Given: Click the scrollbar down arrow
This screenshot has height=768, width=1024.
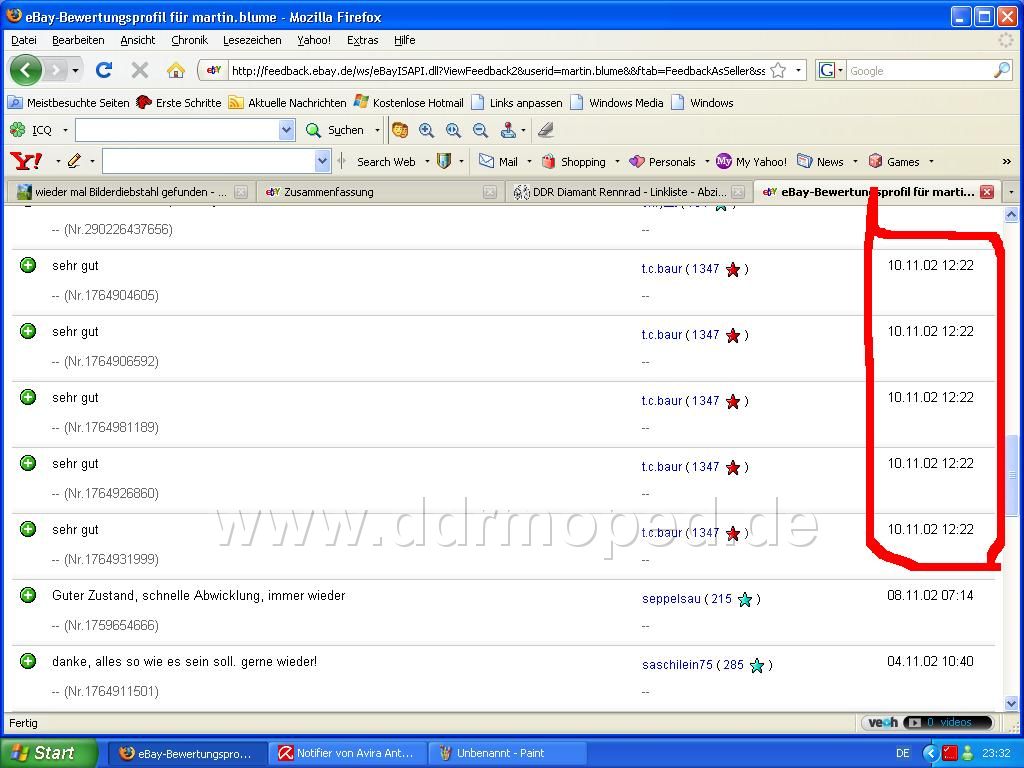Looking at the screenshot, I should (x=1011, y=703).
